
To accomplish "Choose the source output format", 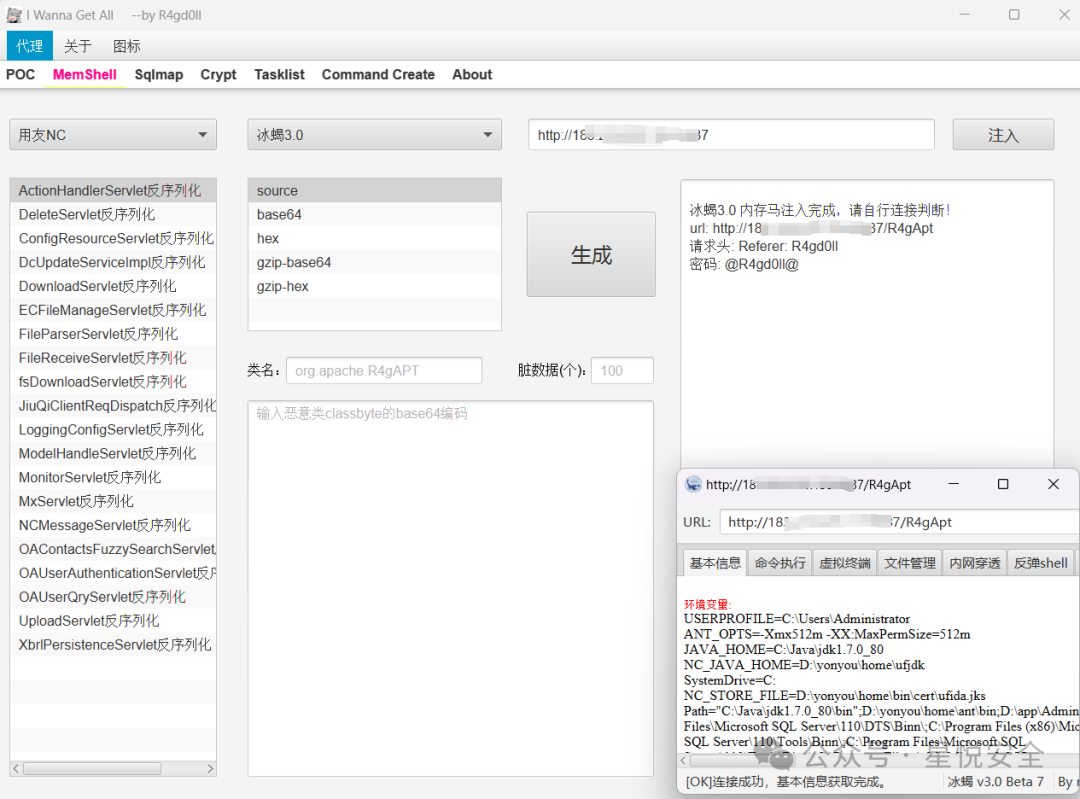I will 375,191.
